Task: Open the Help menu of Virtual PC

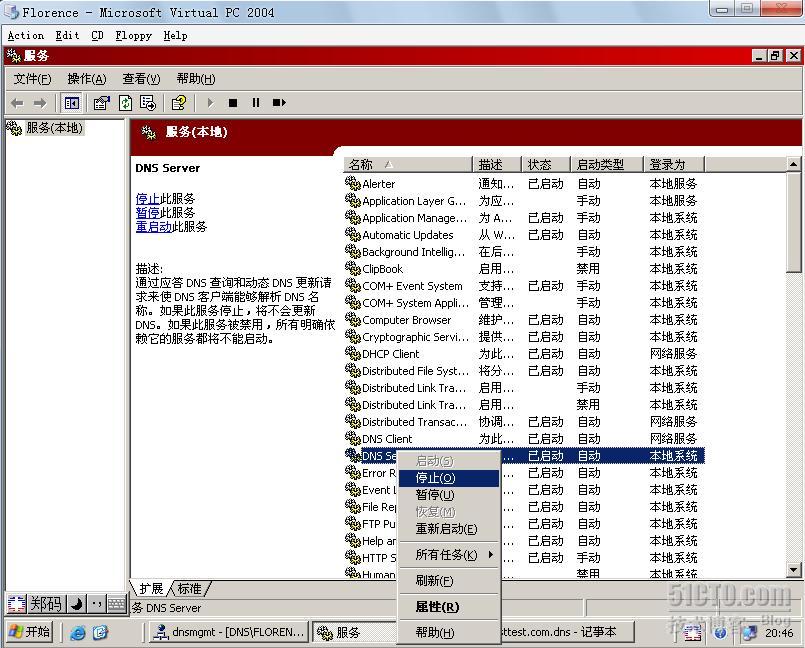Action: [176, 35]
